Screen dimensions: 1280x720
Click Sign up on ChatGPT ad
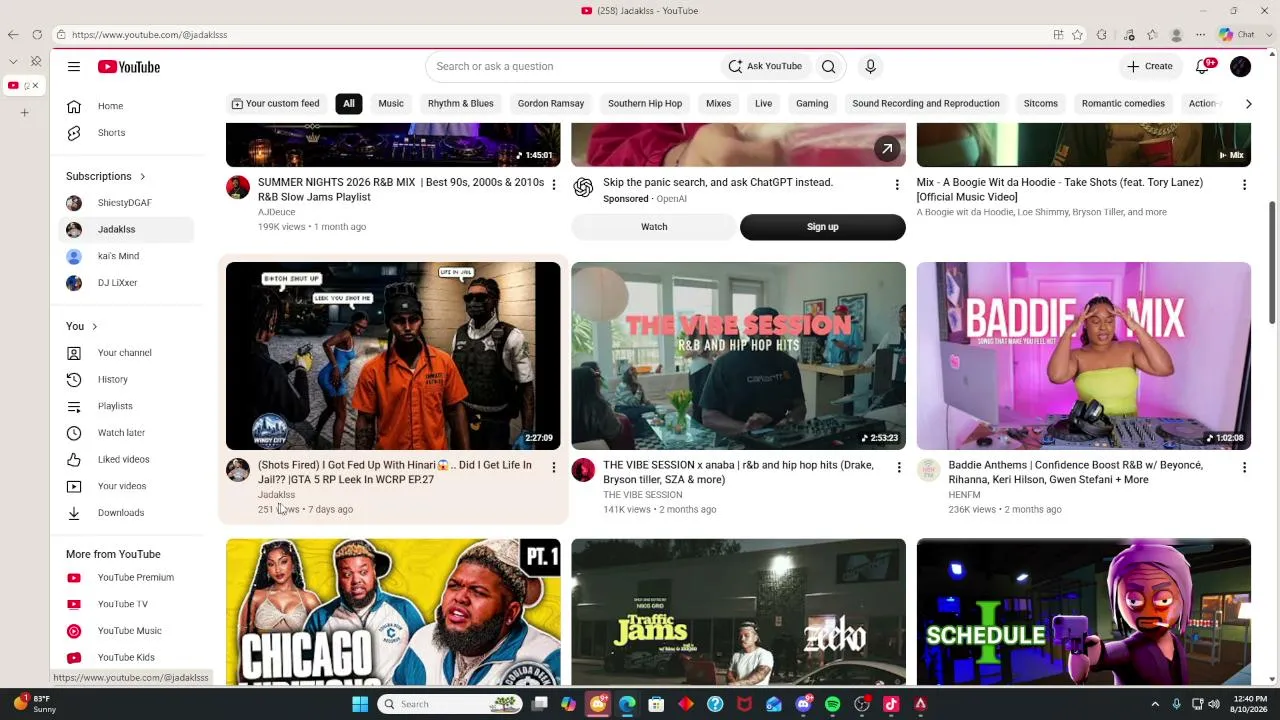point(823,227)
